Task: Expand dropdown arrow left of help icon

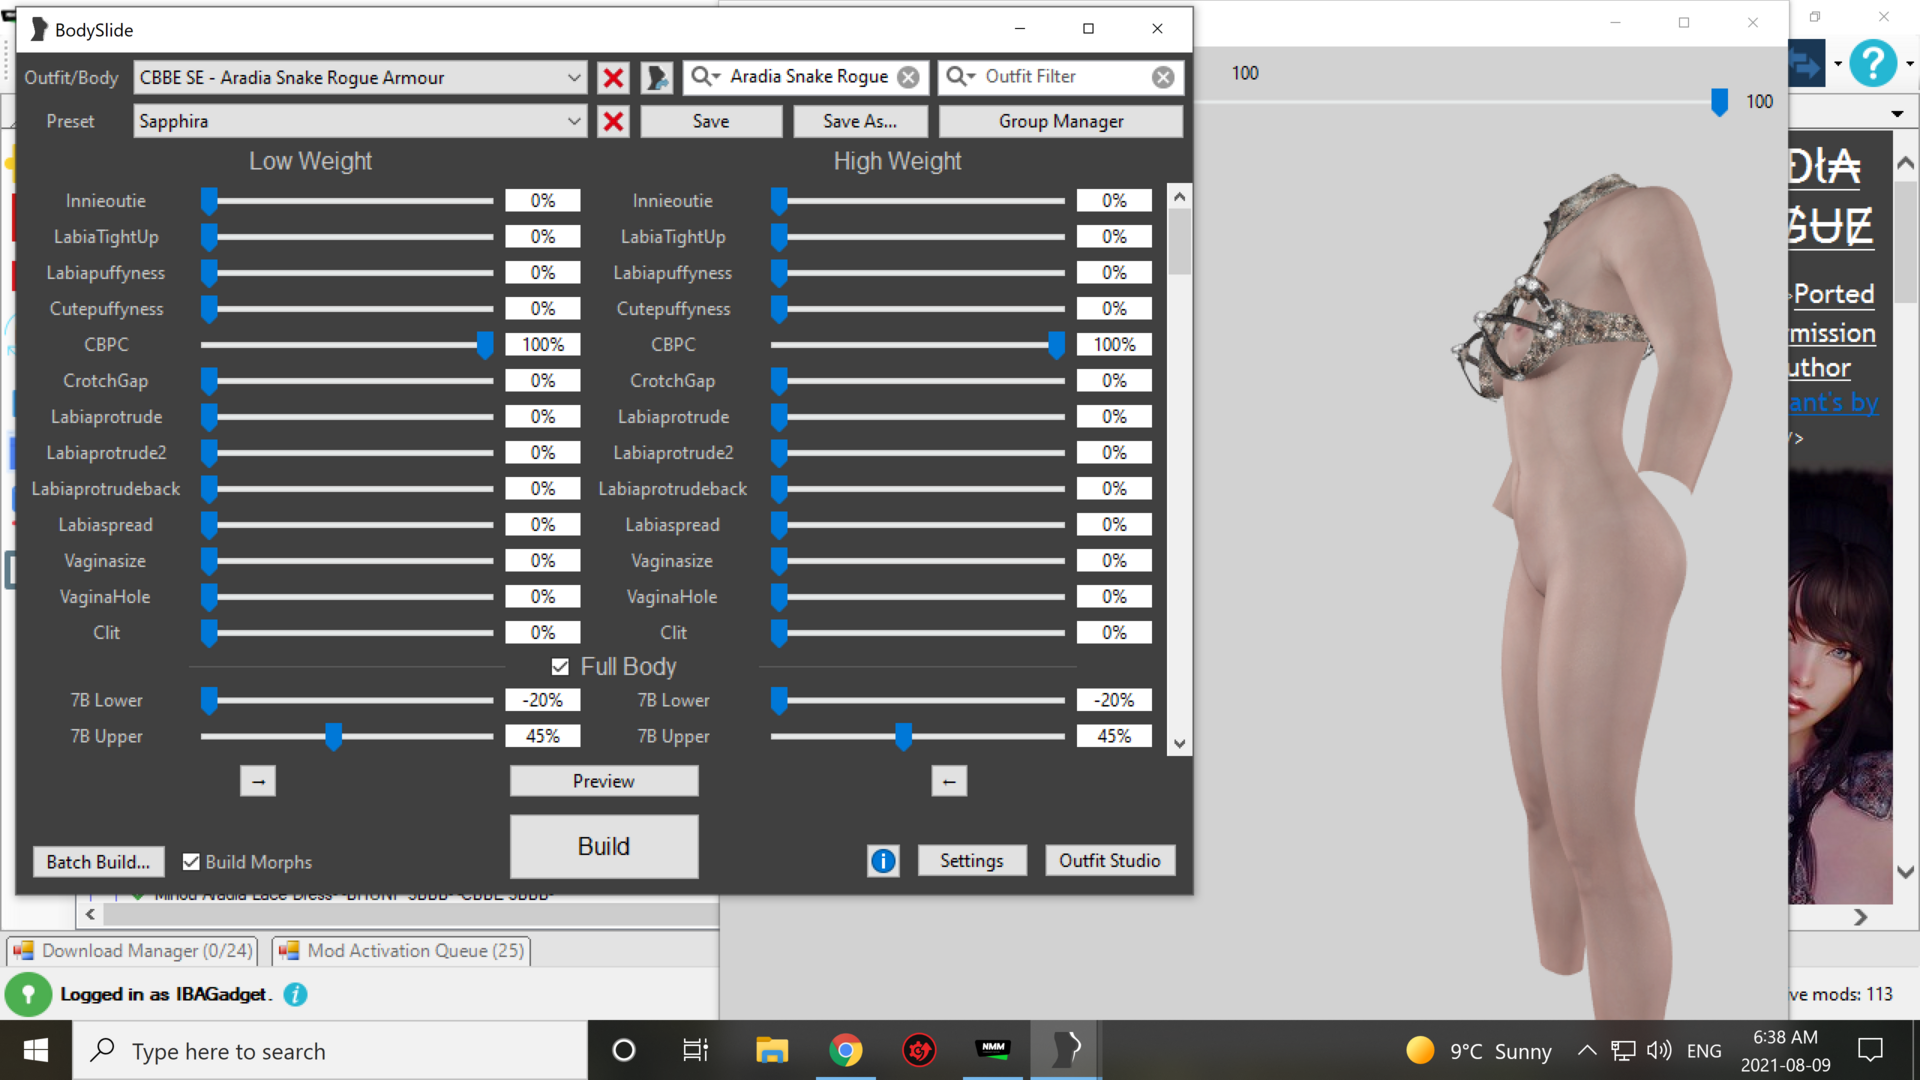Action: pos(1837,64)
